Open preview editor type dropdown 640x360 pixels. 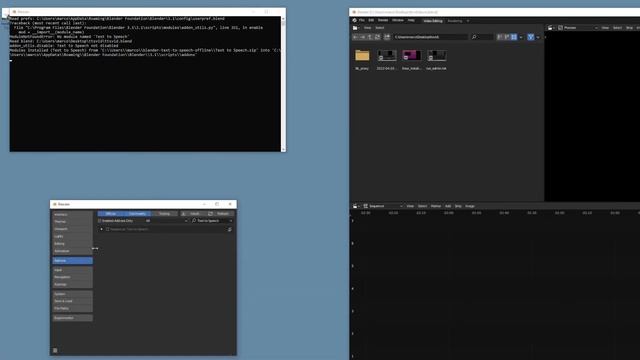click(x=551, y=28)
